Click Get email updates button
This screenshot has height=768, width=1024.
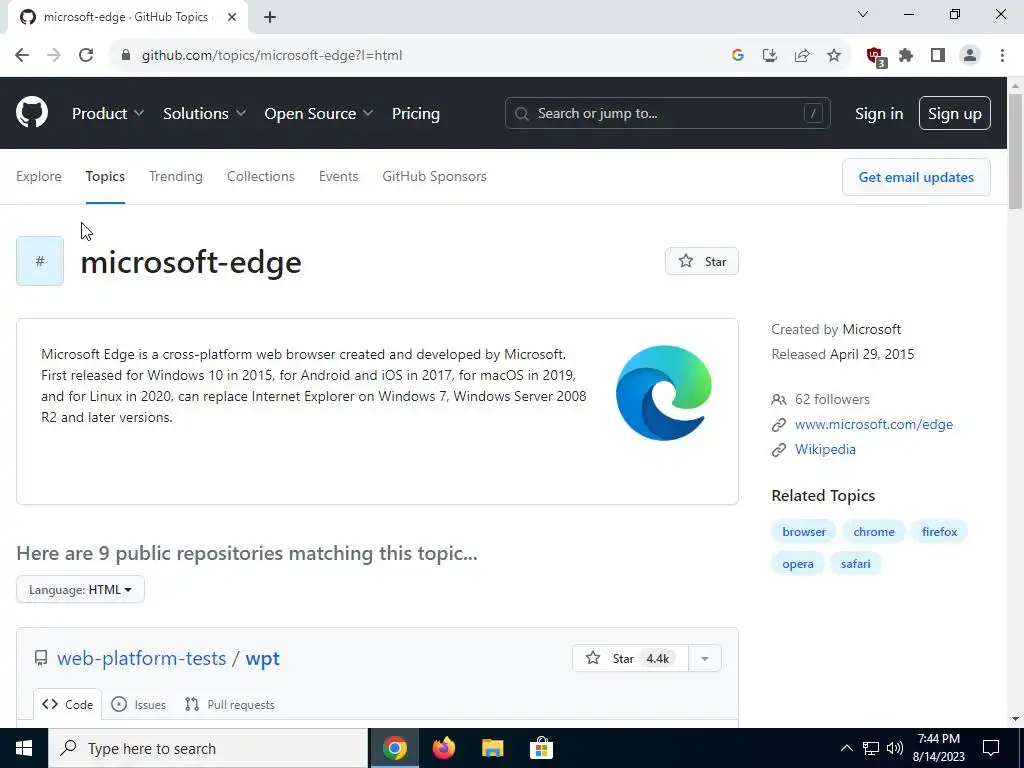916,177
